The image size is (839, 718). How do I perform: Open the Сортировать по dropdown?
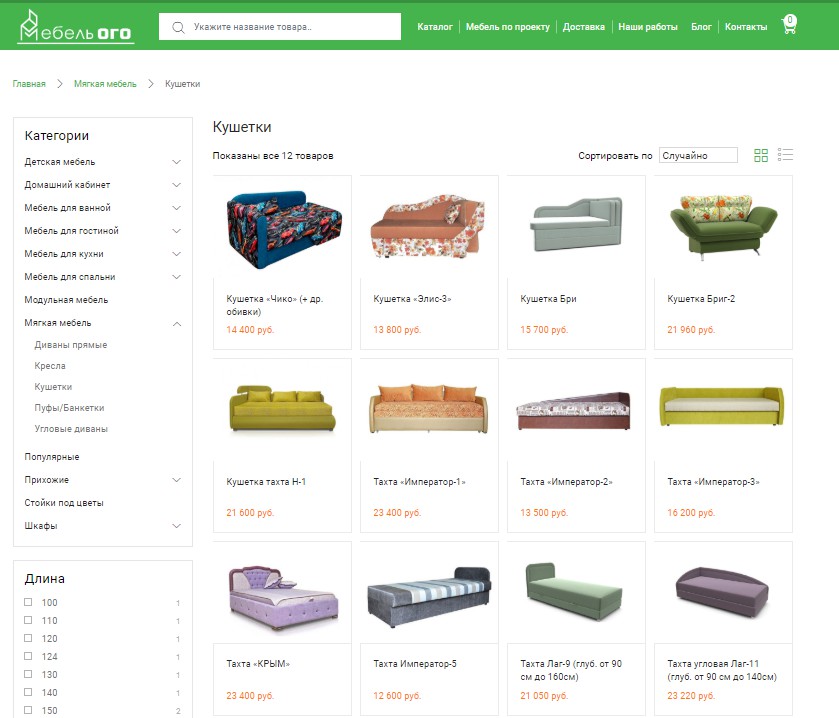[x=698, y=155]
